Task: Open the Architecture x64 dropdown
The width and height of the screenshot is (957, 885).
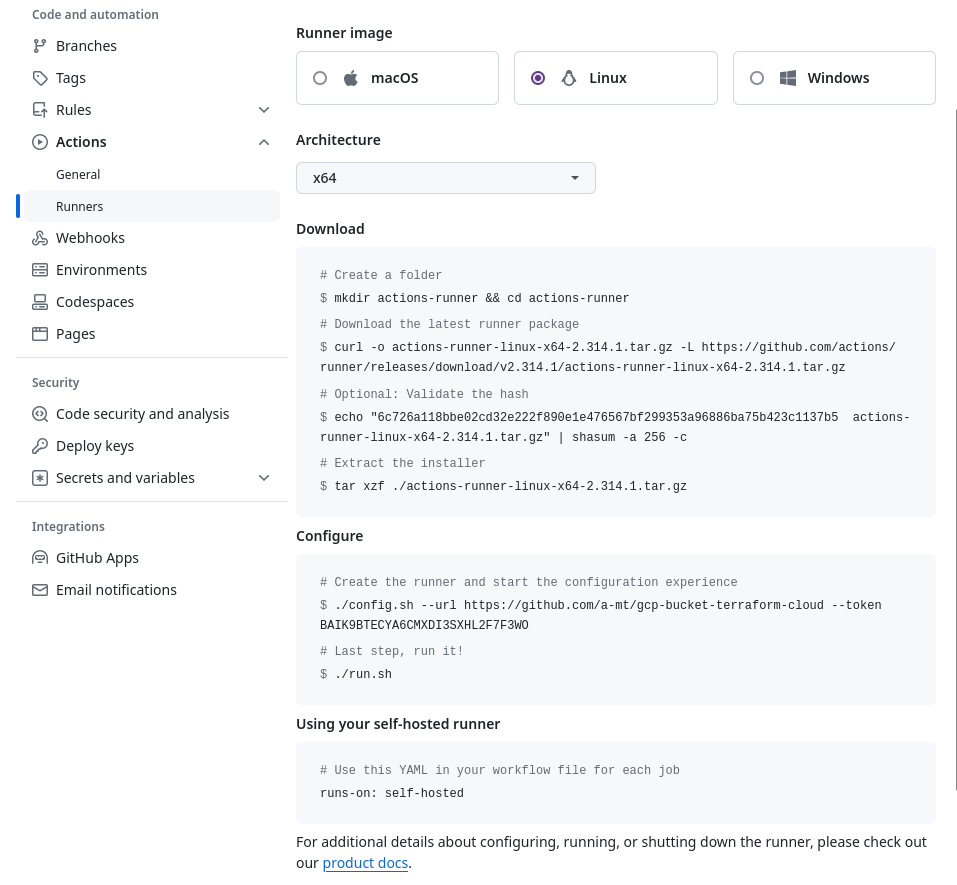Action: tap(446, 177)
